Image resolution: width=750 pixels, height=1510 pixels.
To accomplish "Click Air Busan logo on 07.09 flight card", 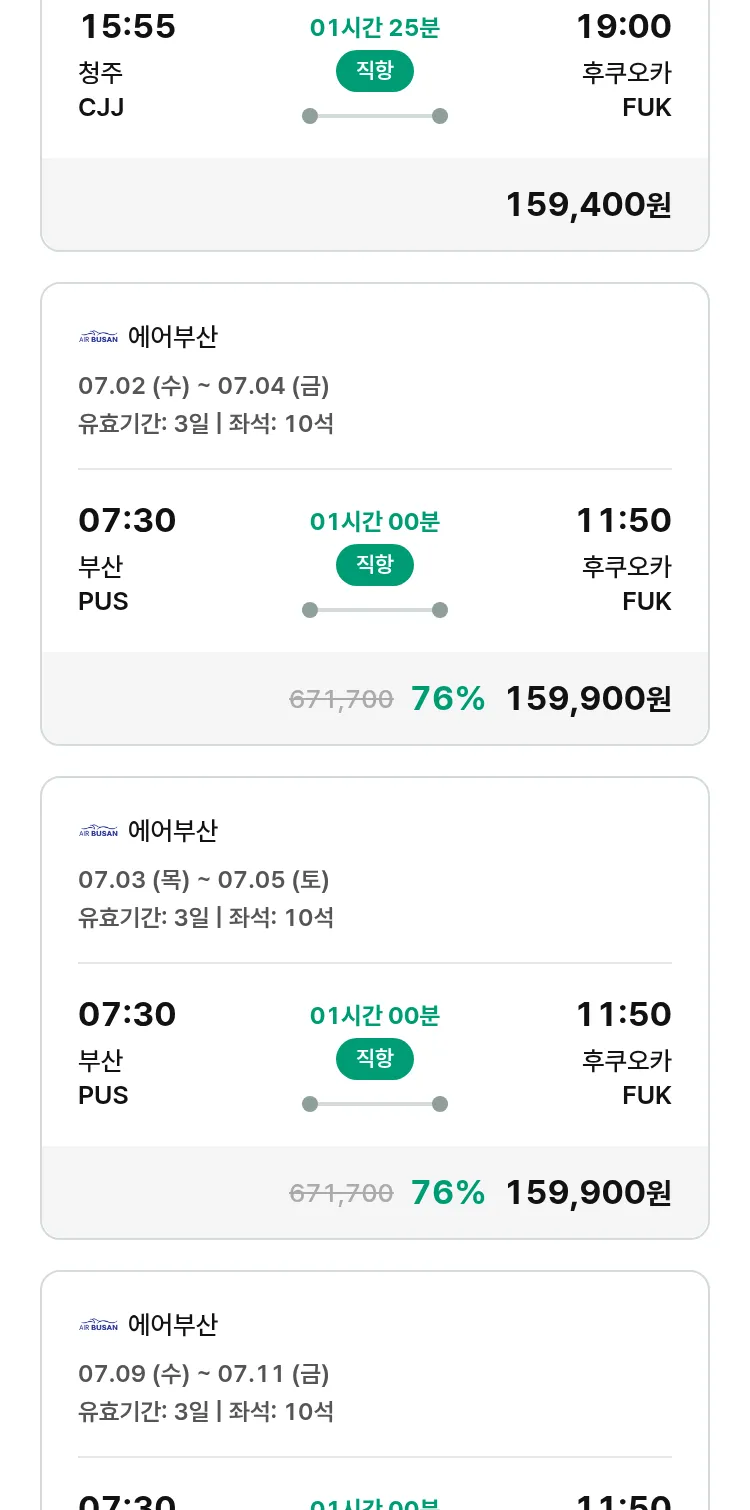I will tap(98, 1325).
